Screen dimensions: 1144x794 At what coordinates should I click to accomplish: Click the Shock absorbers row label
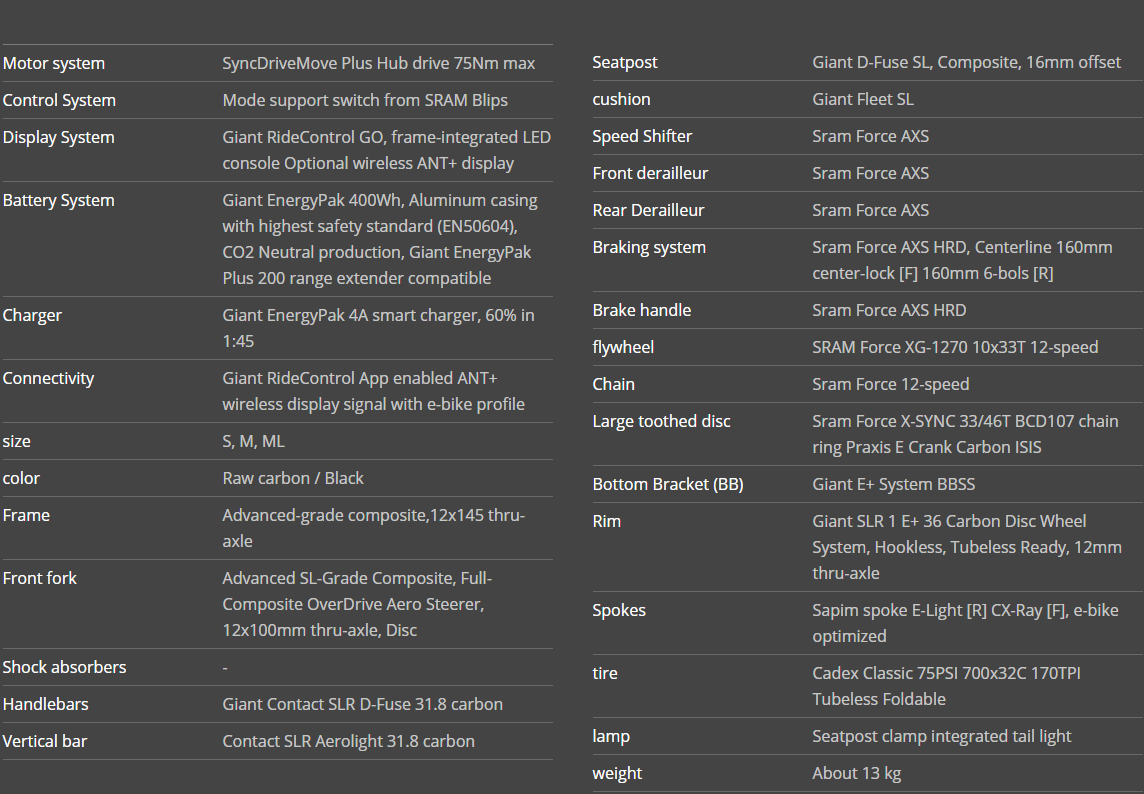pyautogui.click(x=64, y=668)
